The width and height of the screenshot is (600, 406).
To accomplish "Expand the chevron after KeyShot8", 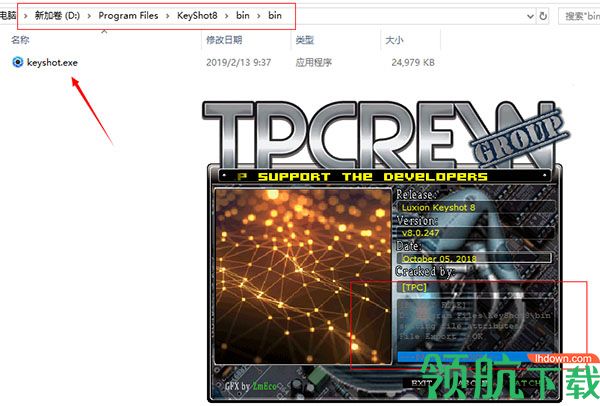I will (227, 16).
